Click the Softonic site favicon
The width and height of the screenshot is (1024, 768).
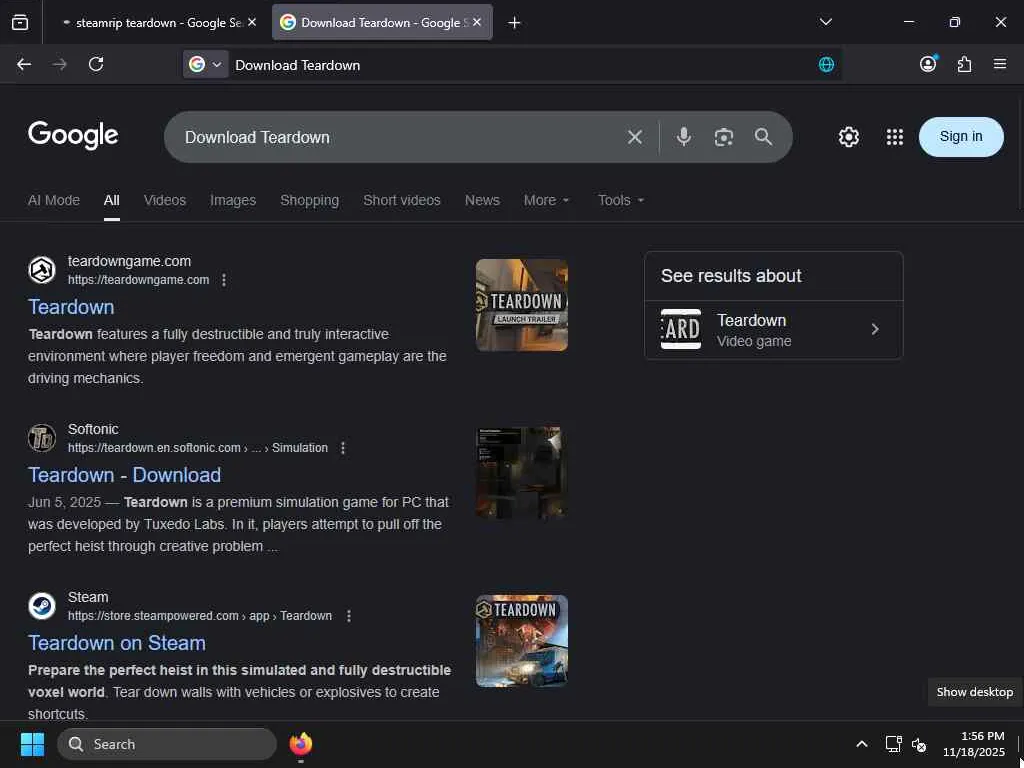[x=42, y=438]
